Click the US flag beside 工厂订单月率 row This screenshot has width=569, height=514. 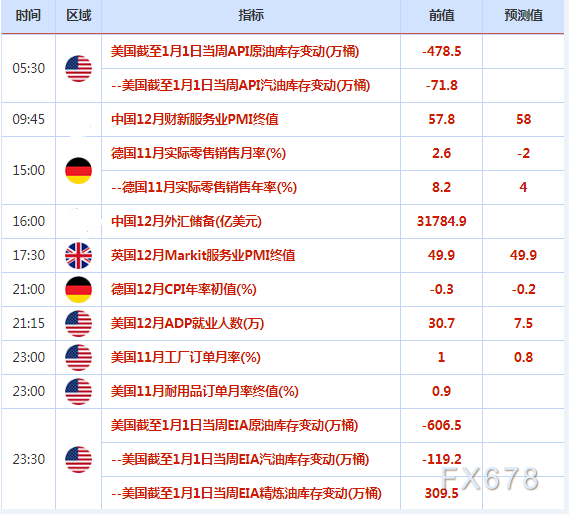point(78,358)
